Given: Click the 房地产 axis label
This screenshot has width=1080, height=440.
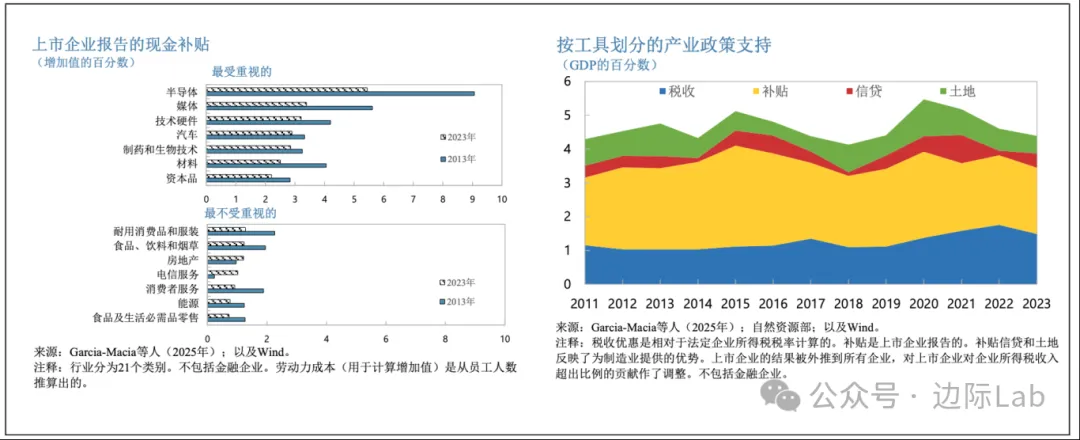Looking at the screenshot, I should point(183,260).
